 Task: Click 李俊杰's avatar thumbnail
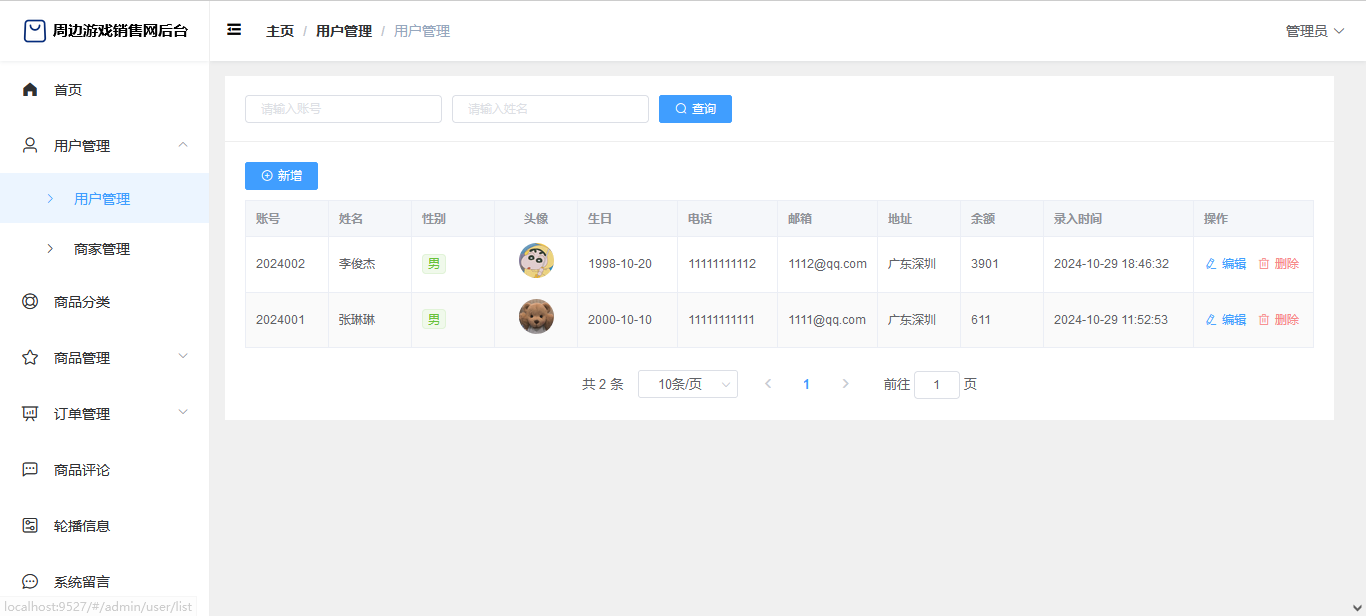536,261
